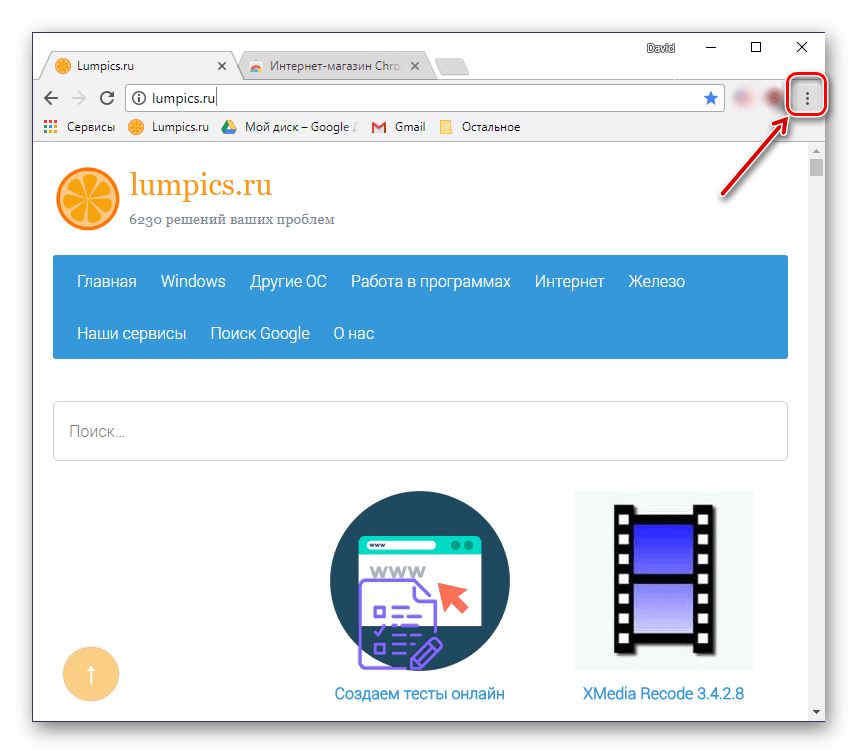Click the orange scroll-to-top arrow button
858x754 pixels.
click(91, 674)
